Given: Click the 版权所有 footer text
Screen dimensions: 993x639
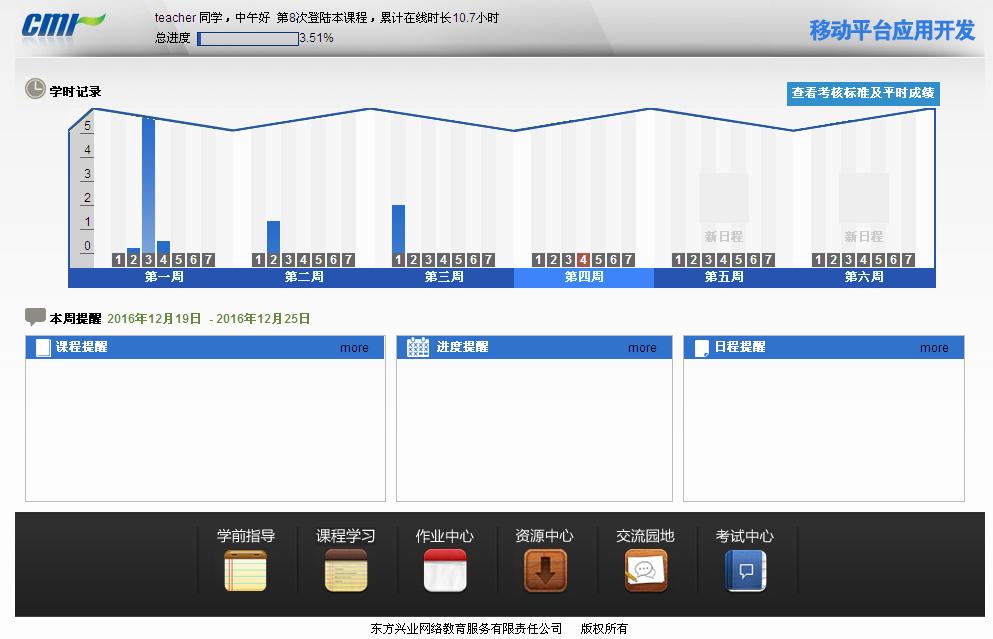Looking at the screenshot, I should [x=604, y=628].
